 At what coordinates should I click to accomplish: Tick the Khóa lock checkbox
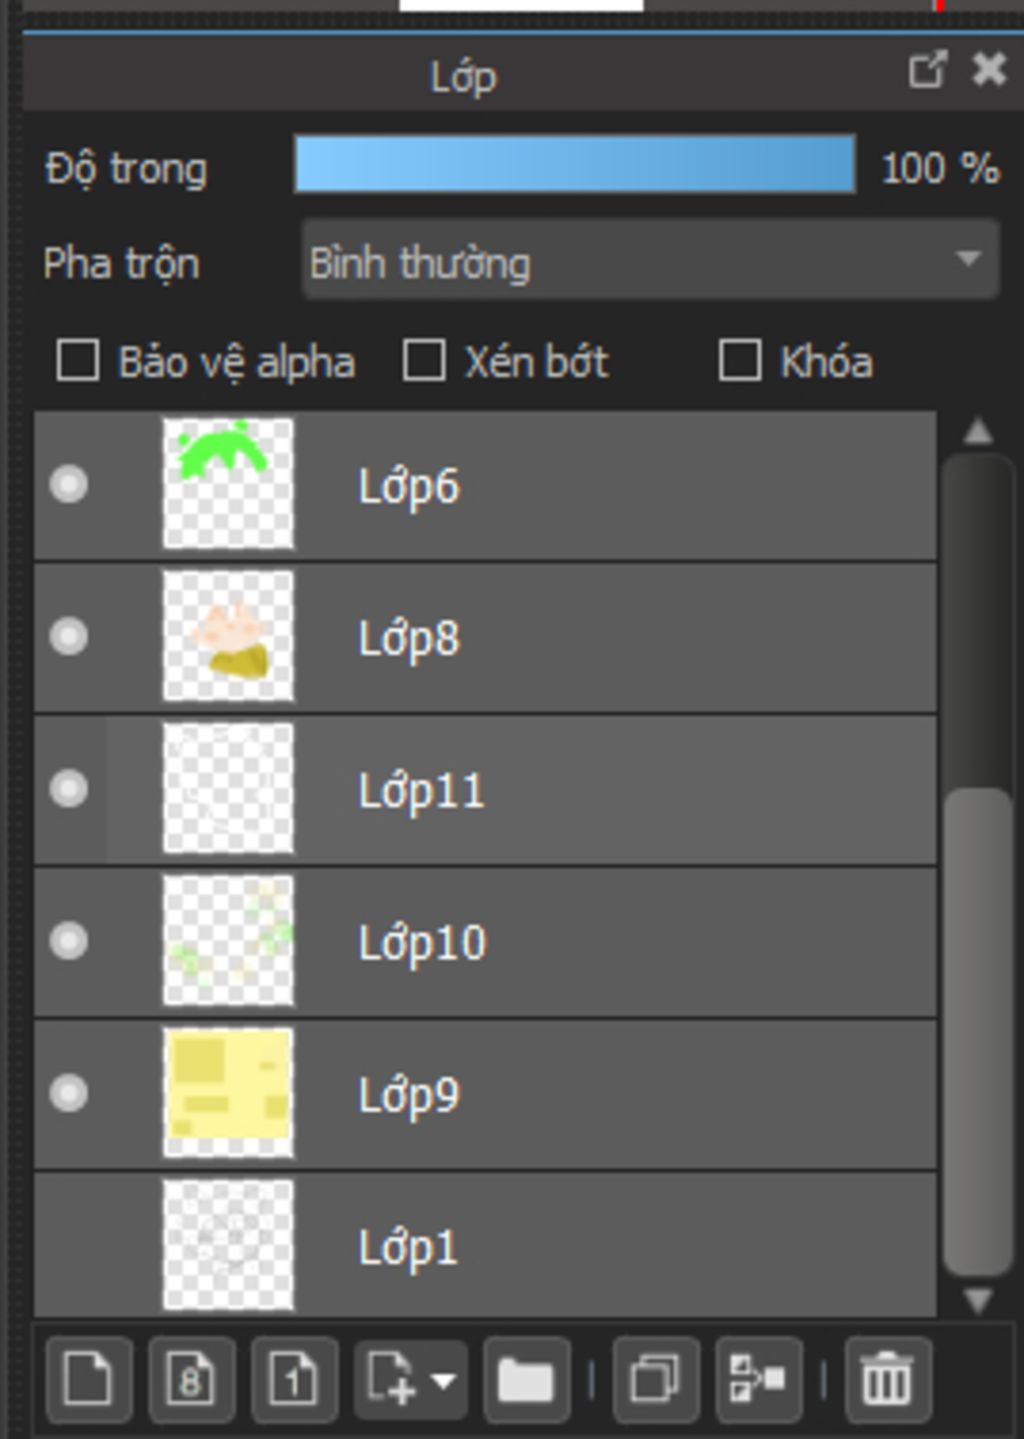[740, 361]
